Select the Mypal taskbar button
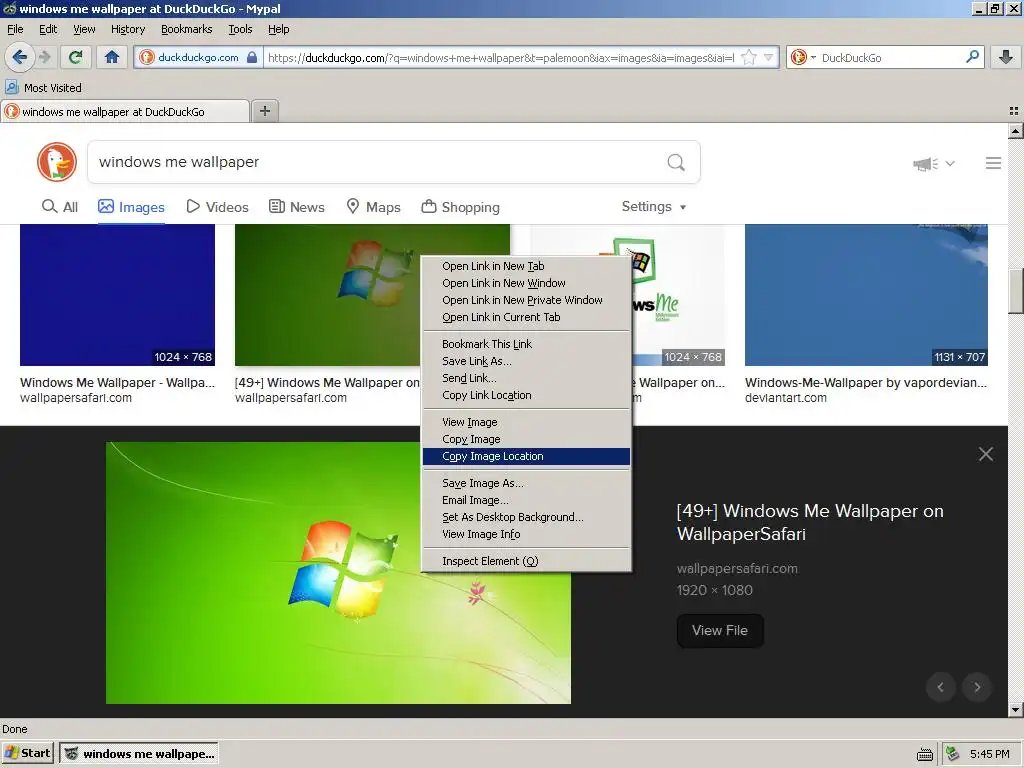 pyautogui.click(x=138, y=754)
